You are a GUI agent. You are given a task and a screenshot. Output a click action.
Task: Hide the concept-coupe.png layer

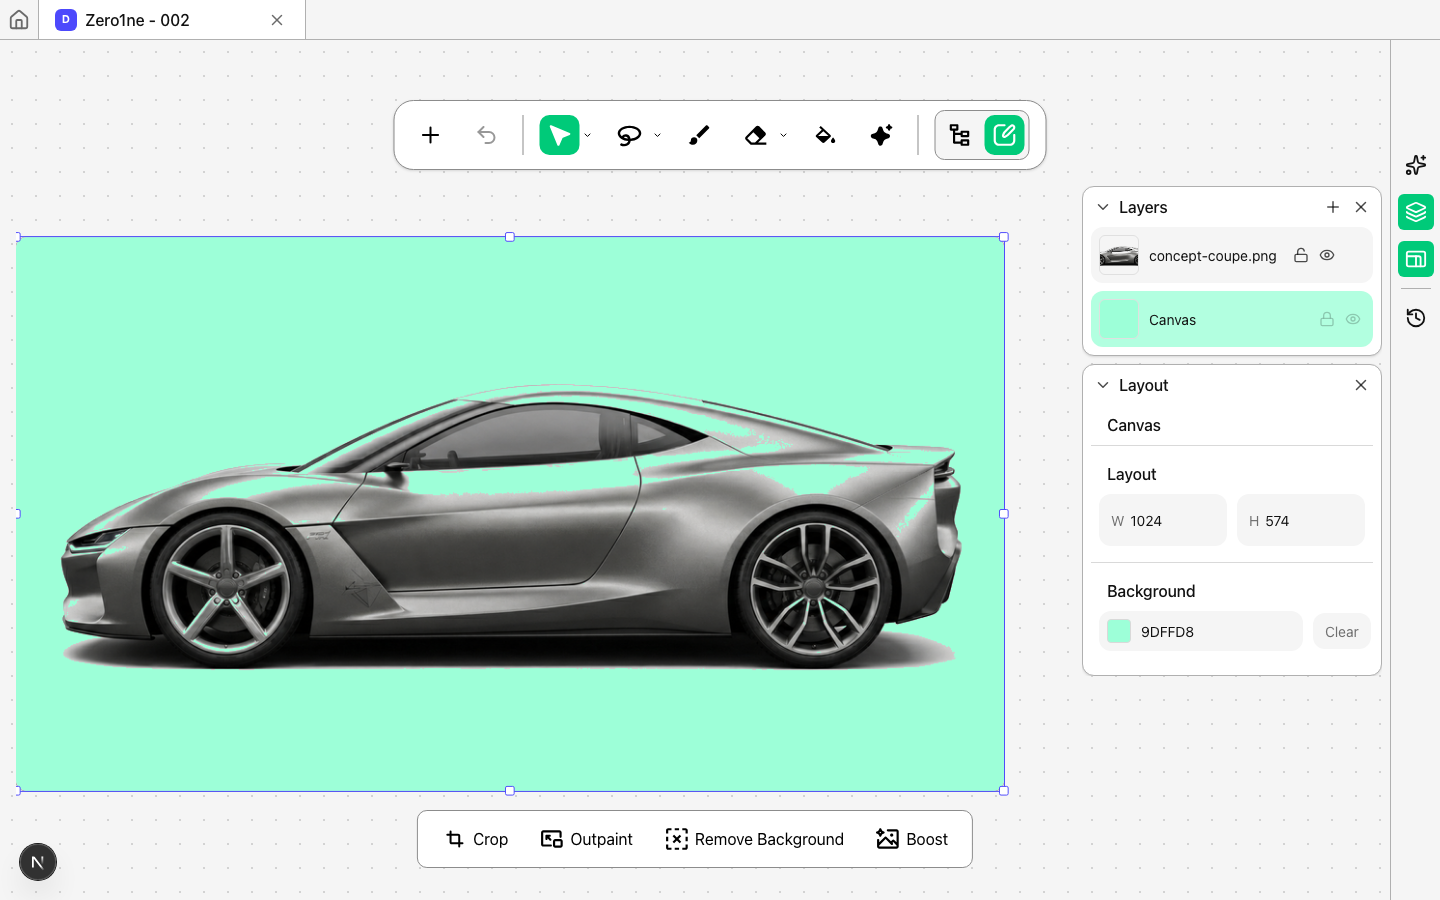tap(1327, 255)
